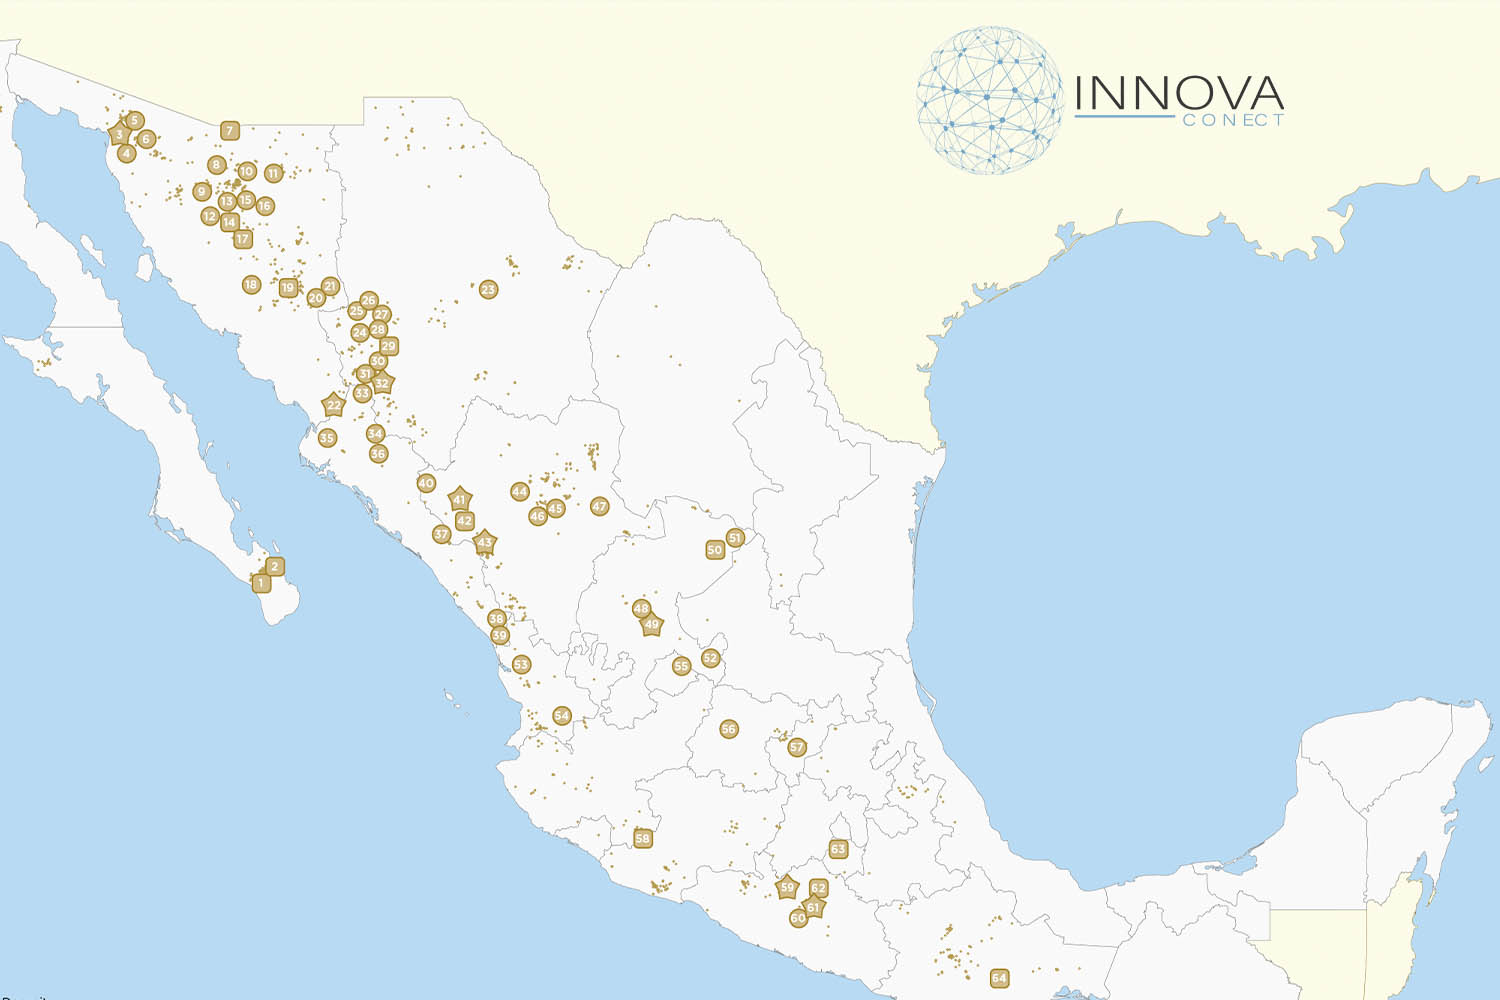Click star-shaped marker number 22
The image size is (1500, 1000).
click(333, 405)
